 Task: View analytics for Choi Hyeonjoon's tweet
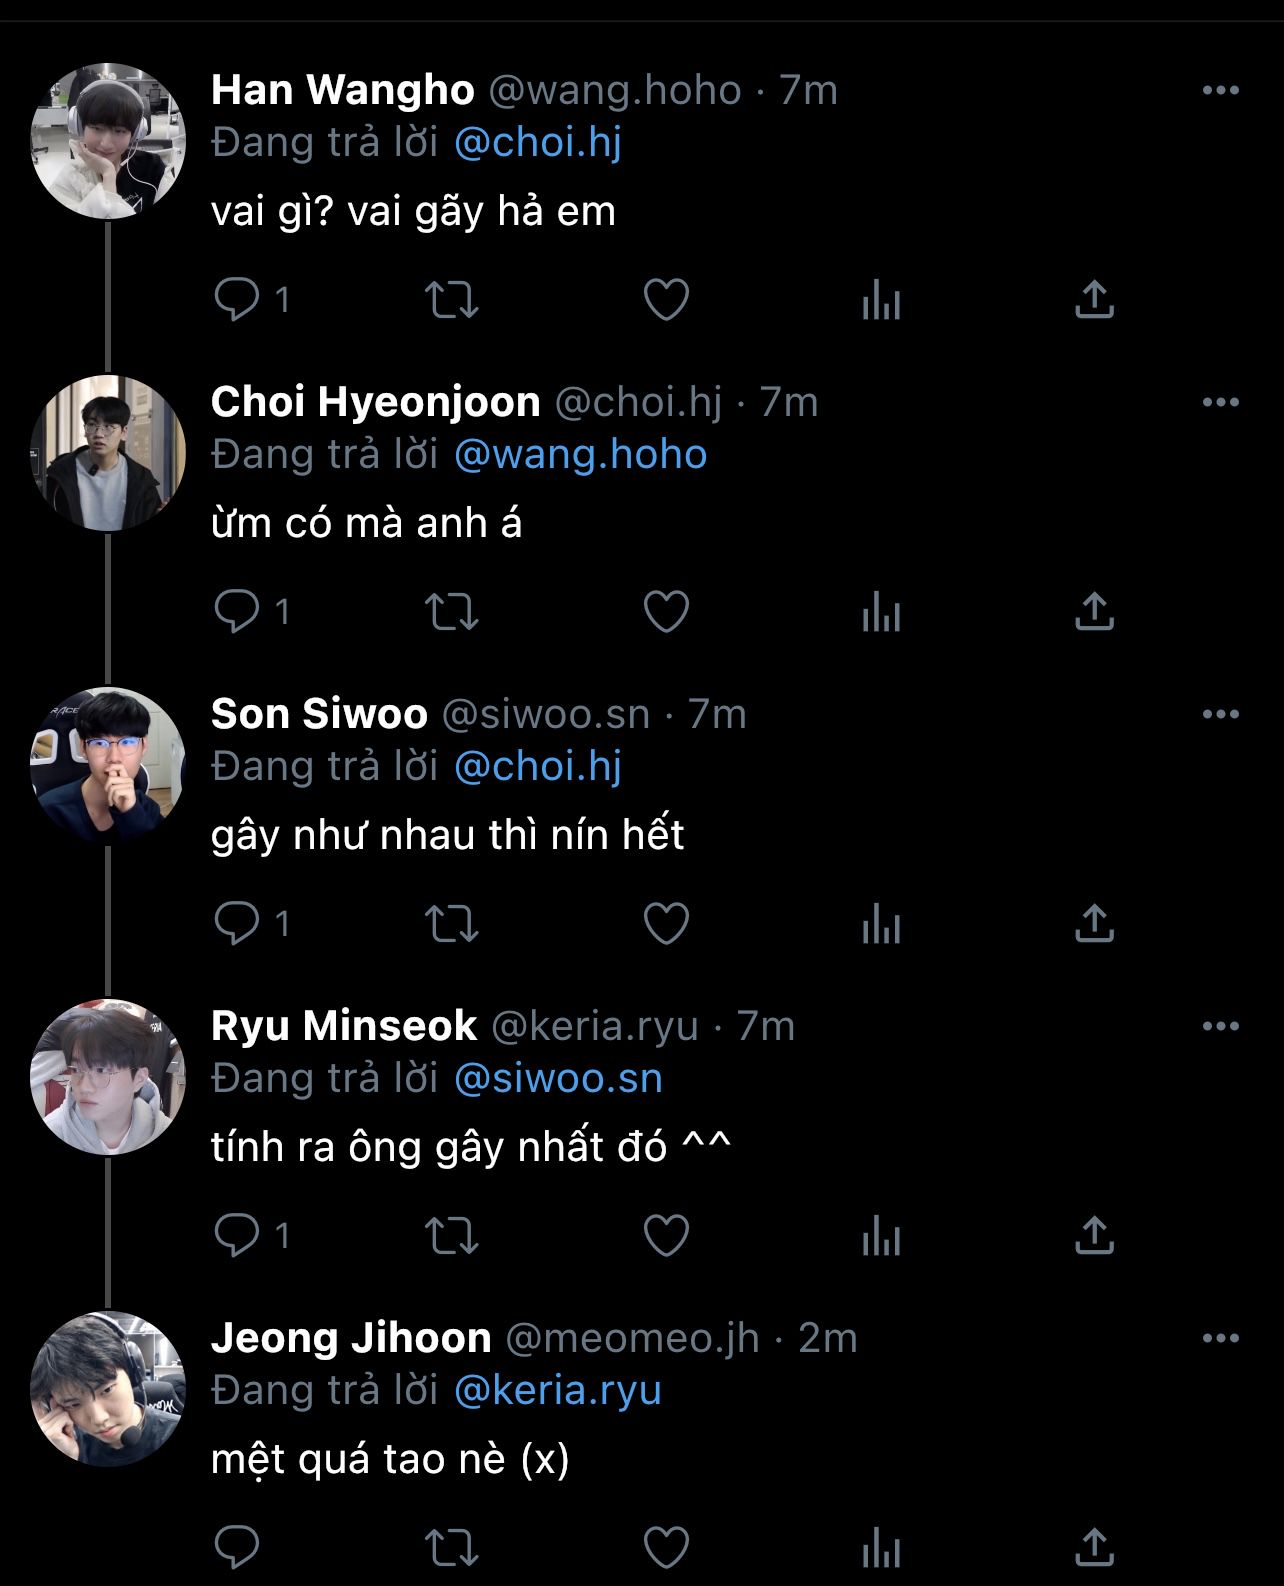click(881, 611)
